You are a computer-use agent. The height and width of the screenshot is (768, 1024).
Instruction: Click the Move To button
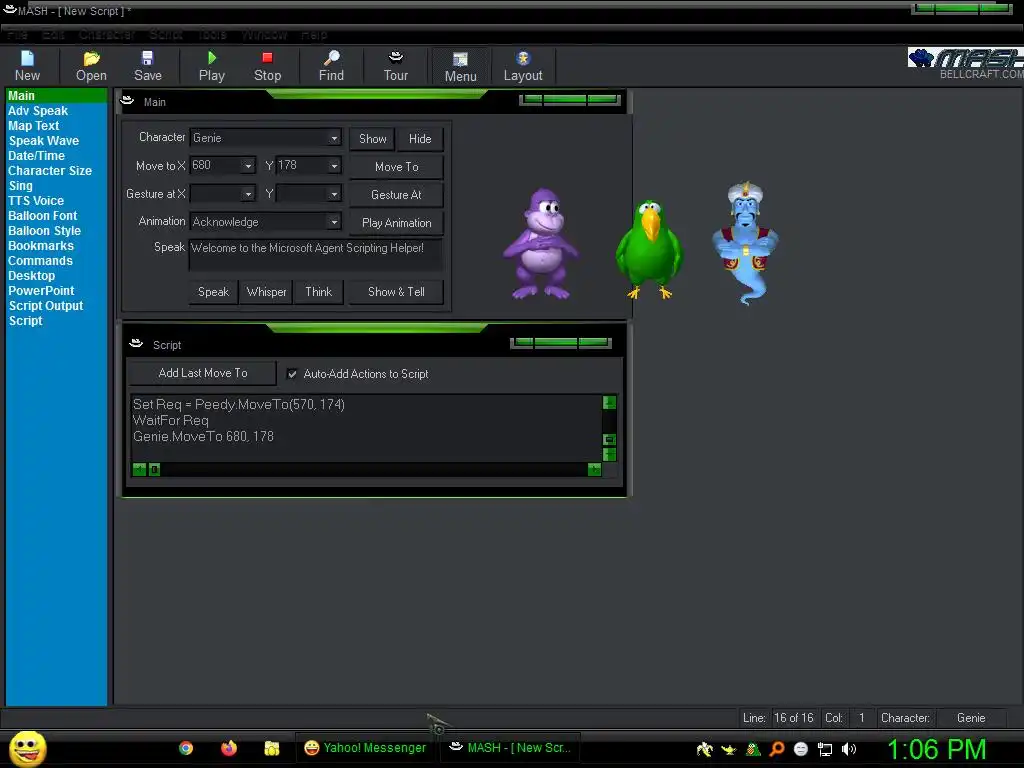click(396, 167)
